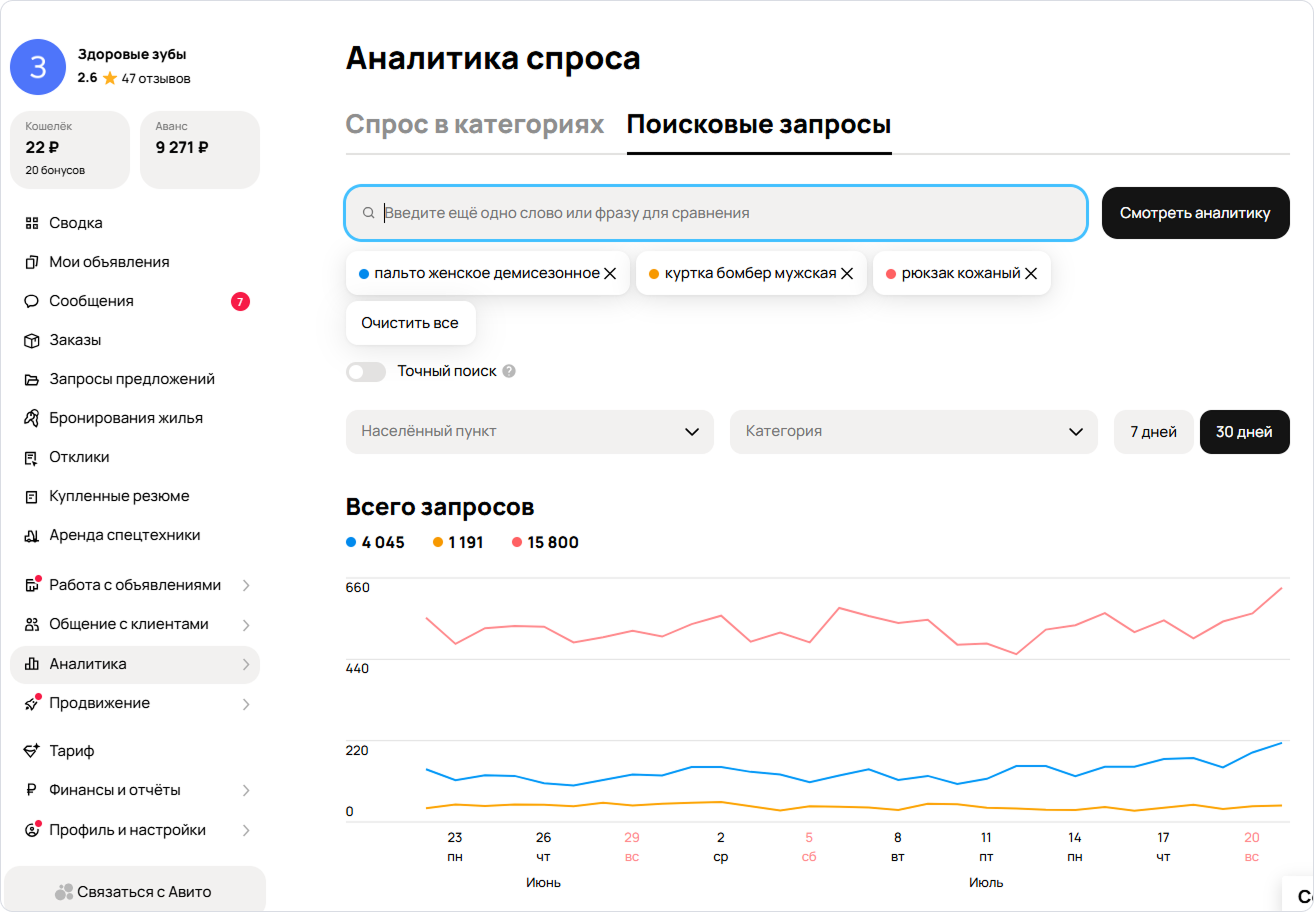1314x912 pixels.
Task: Click the Бронирования жилья icon
Action: [x=31, y=418]
